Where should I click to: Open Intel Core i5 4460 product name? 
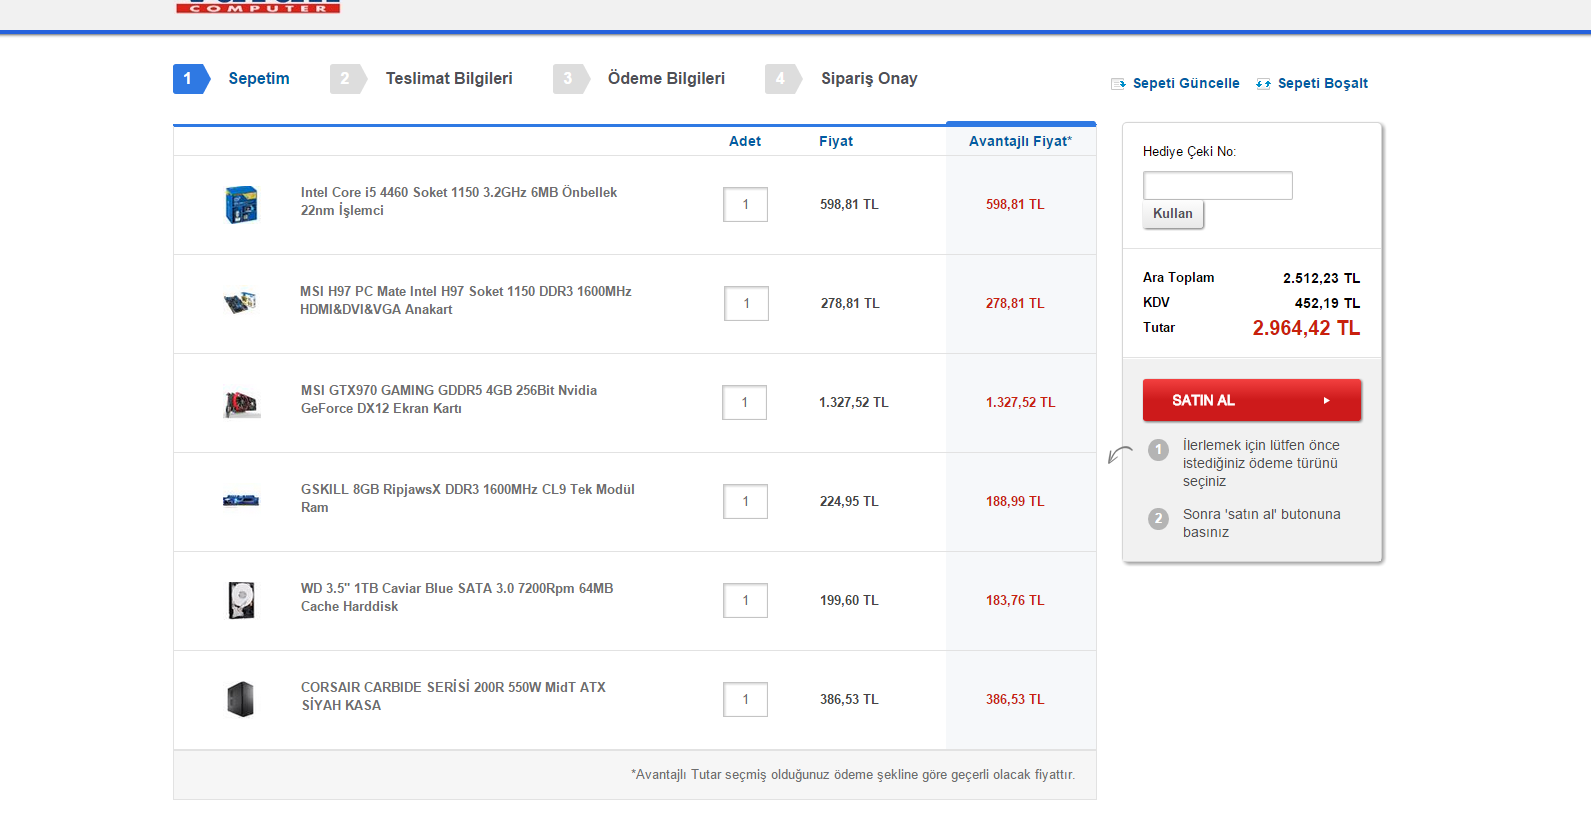459,201
